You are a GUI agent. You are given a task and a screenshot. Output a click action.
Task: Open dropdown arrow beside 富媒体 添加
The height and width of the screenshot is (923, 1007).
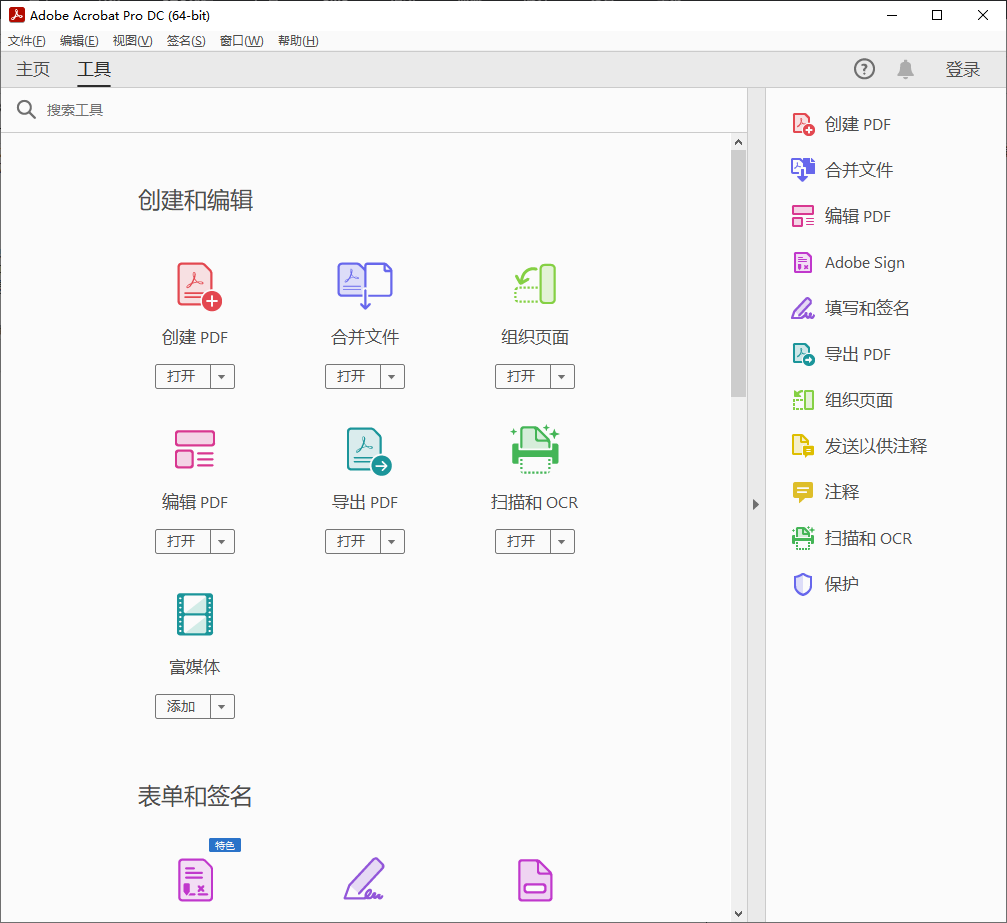point(222,707)
